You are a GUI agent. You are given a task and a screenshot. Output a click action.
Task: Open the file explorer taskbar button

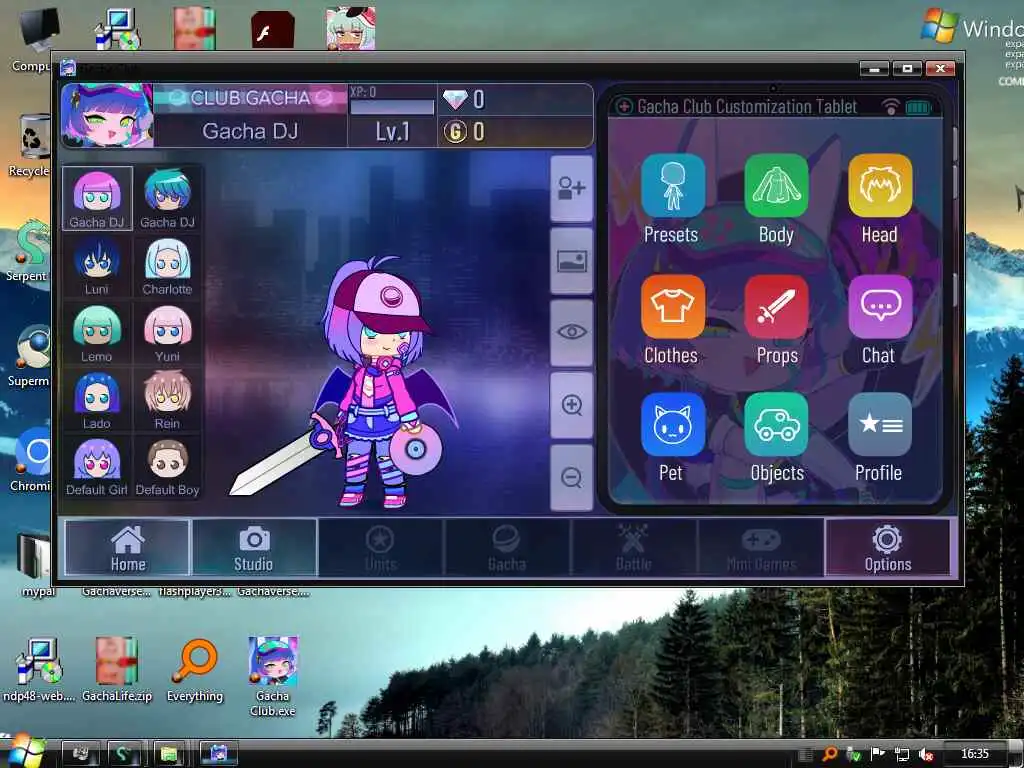click(169, 754)
